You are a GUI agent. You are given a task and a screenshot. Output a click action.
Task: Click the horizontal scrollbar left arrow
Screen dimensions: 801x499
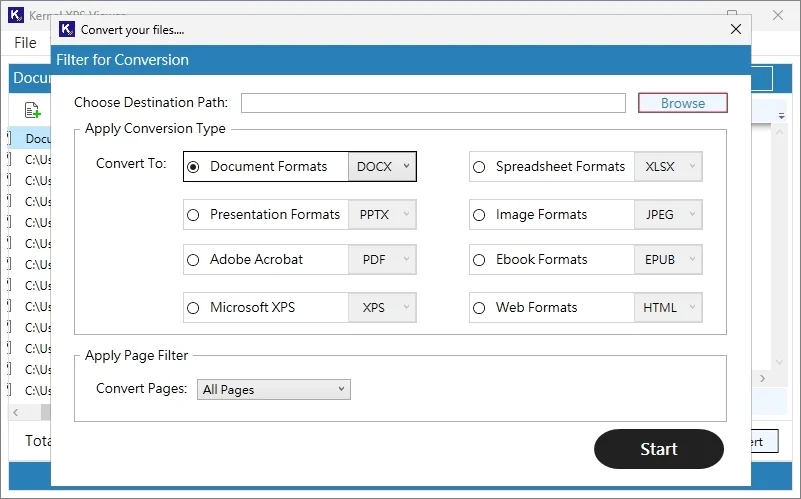pos(15,412)
